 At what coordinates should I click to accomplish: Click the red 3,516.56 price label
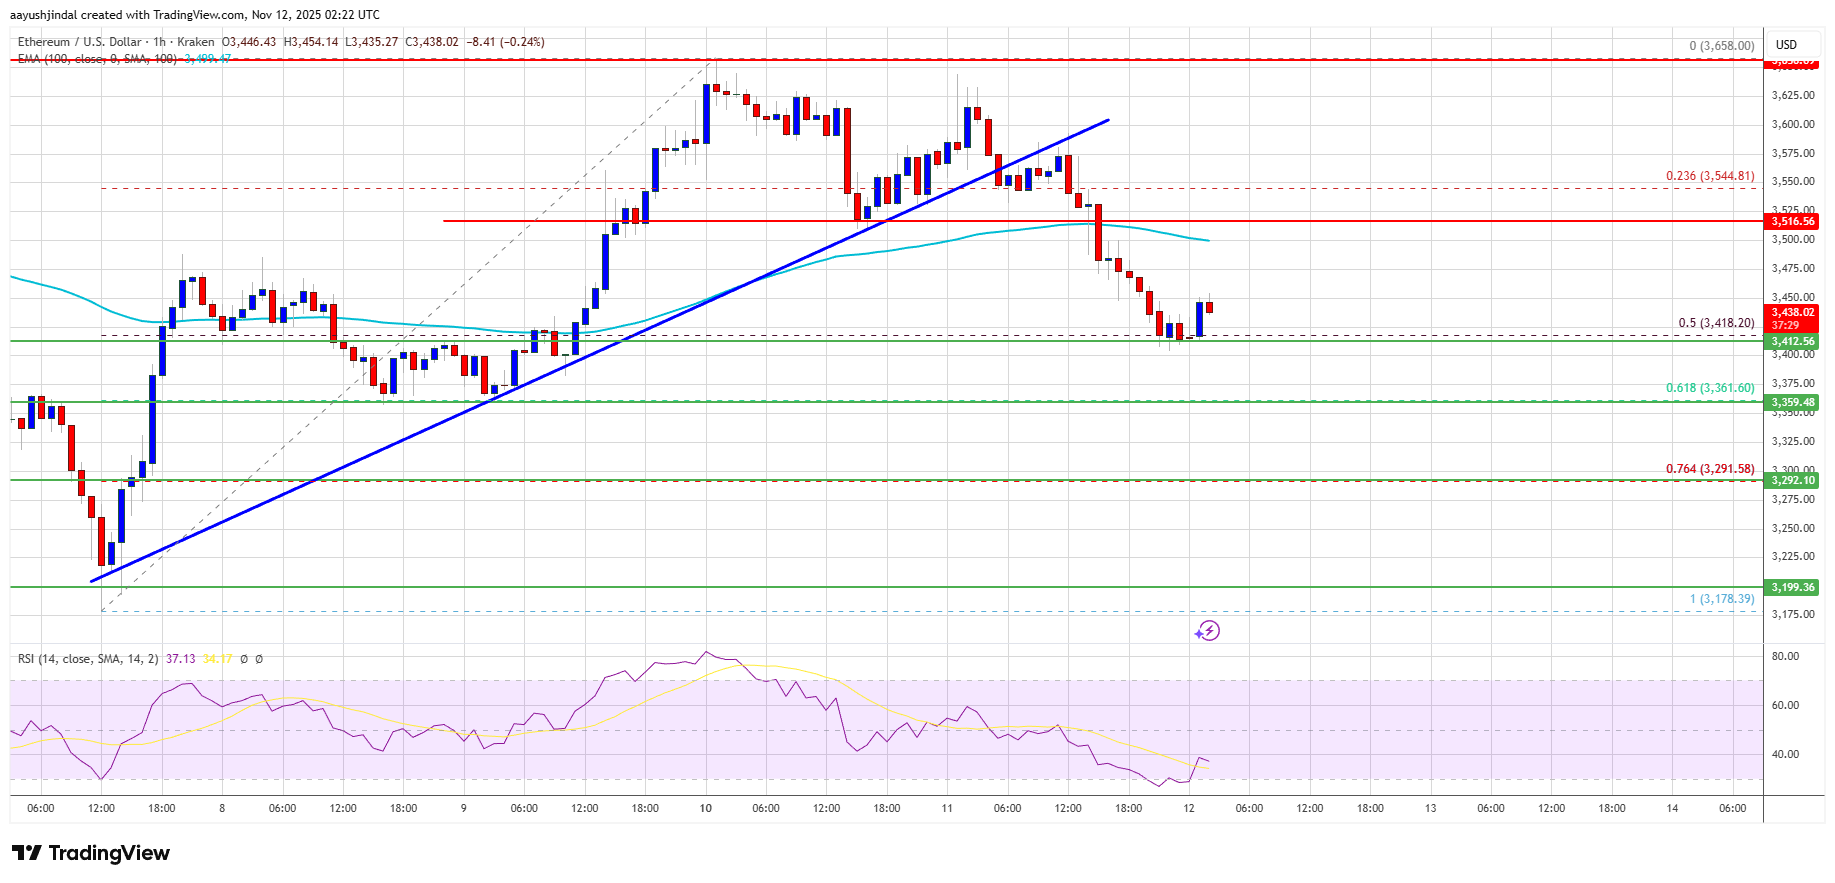pyautogui.click(x=1792, y=221)
